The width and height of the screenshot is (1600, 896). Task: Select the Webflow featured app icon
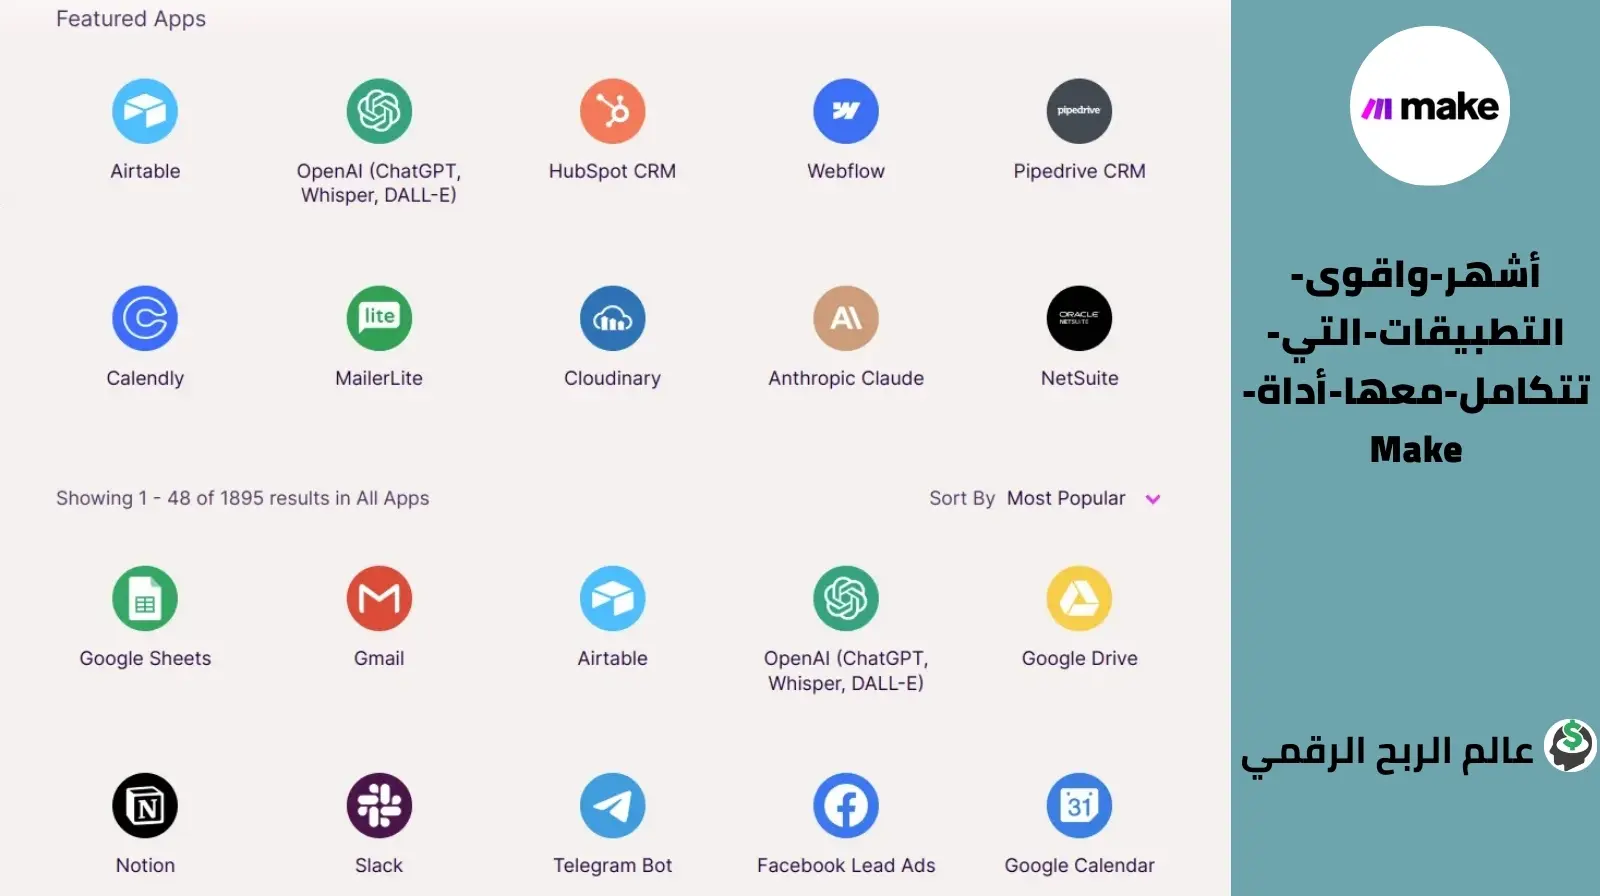point(845,111)
